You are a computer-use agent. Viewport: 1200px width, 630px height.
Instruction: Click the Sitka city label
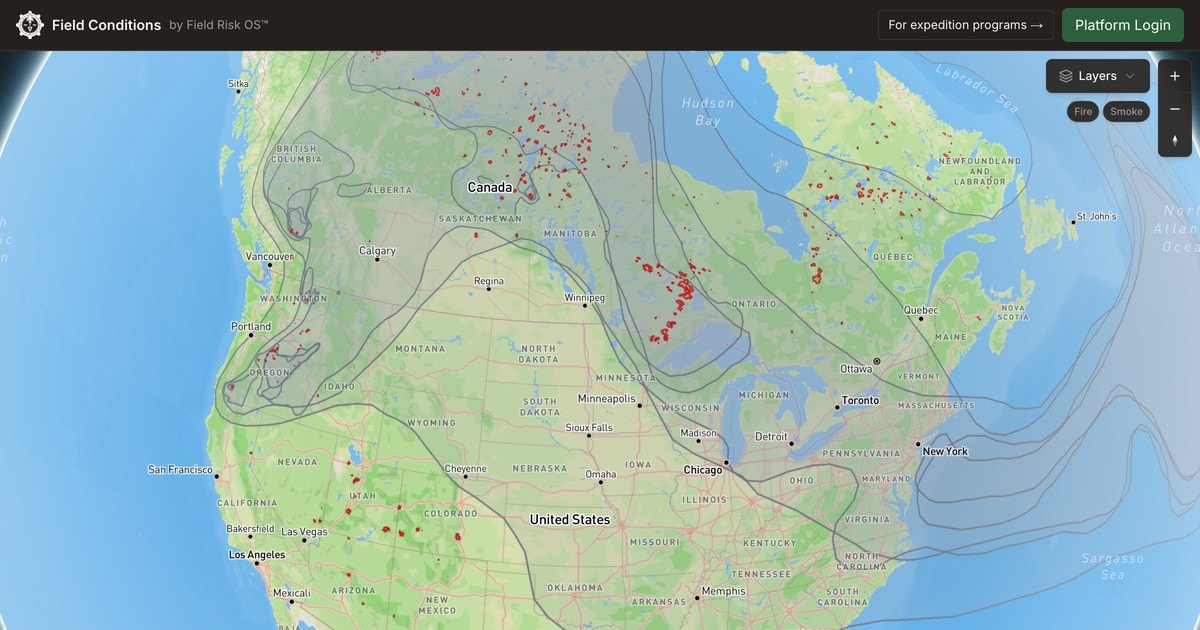[x=238, y=84]
